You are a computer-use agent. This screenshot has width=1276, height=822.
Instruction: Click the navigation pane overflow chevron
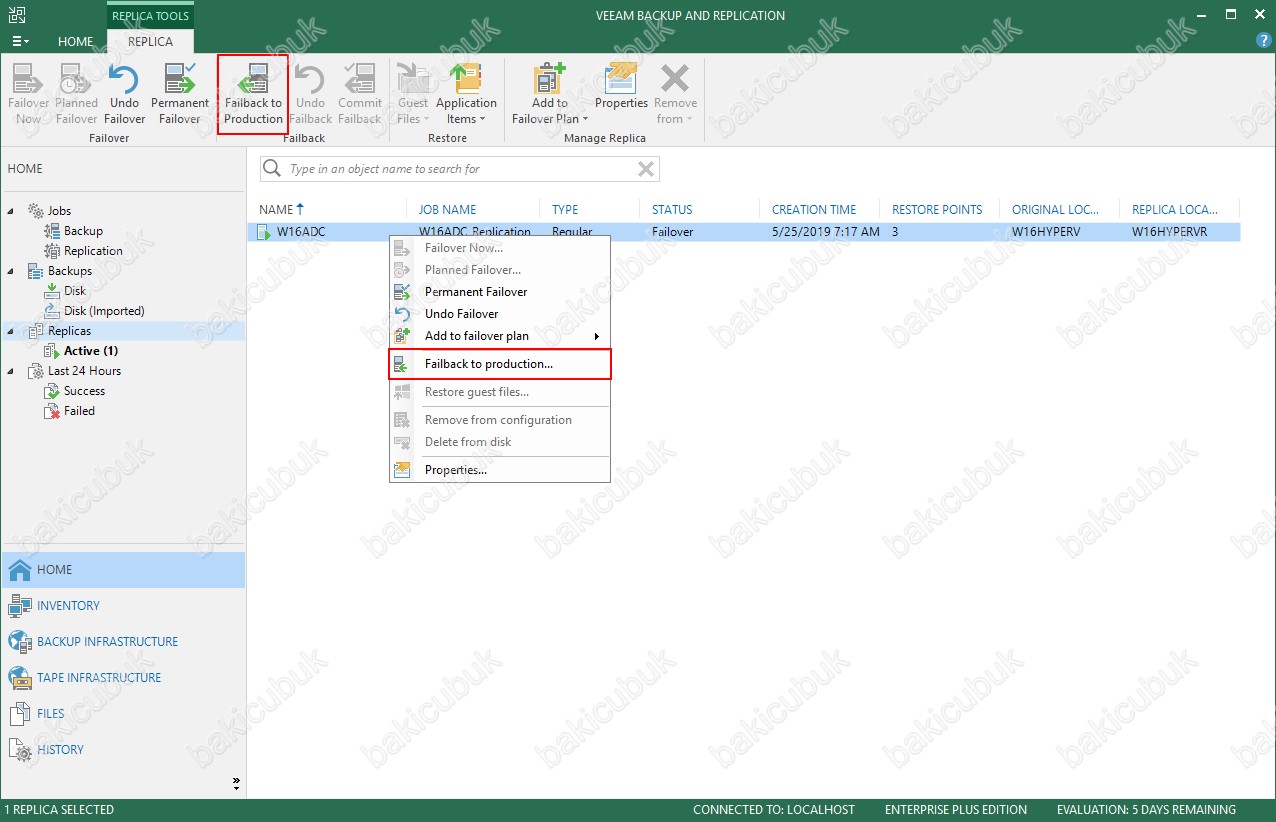click(x=237, y=782)
